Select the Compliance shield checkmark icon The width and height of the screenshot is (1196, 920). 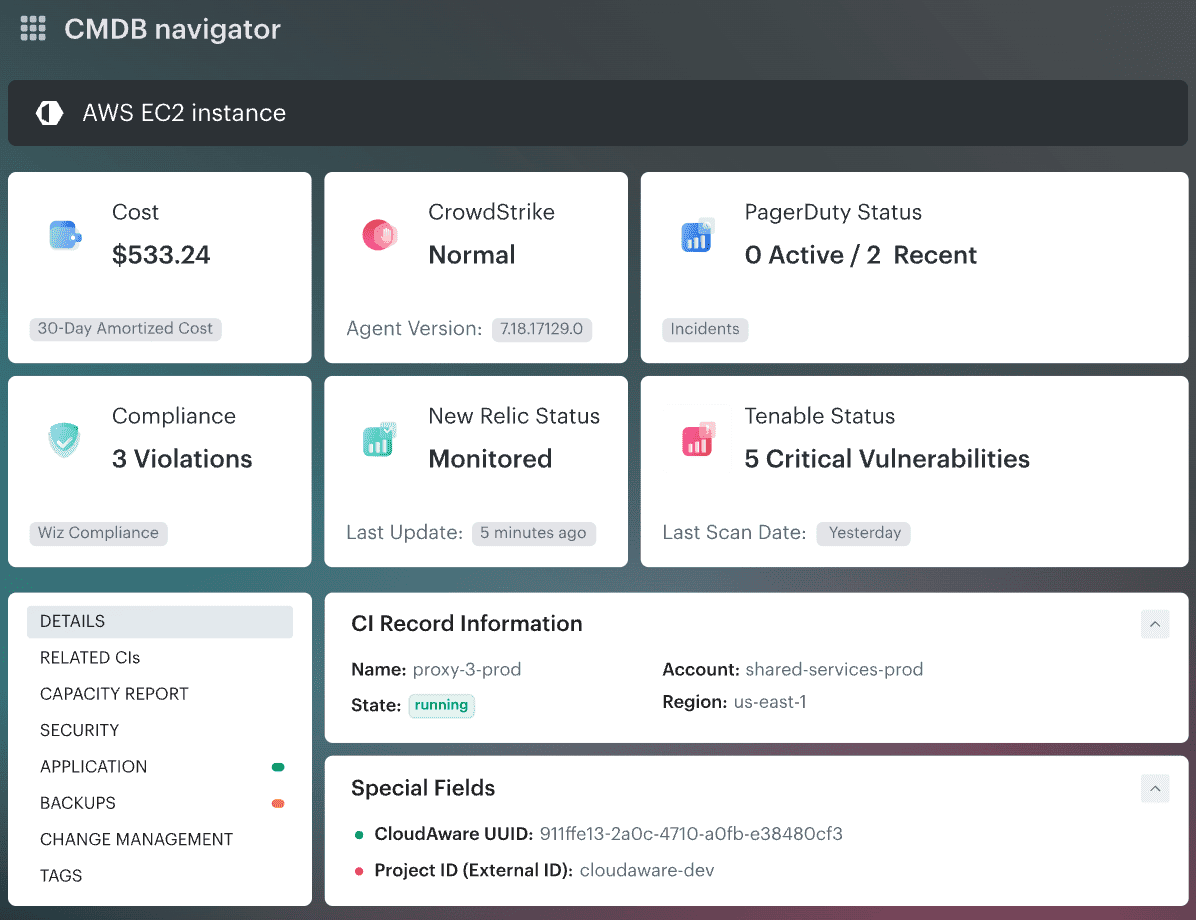pyautogui.click(x=64, y=438)
